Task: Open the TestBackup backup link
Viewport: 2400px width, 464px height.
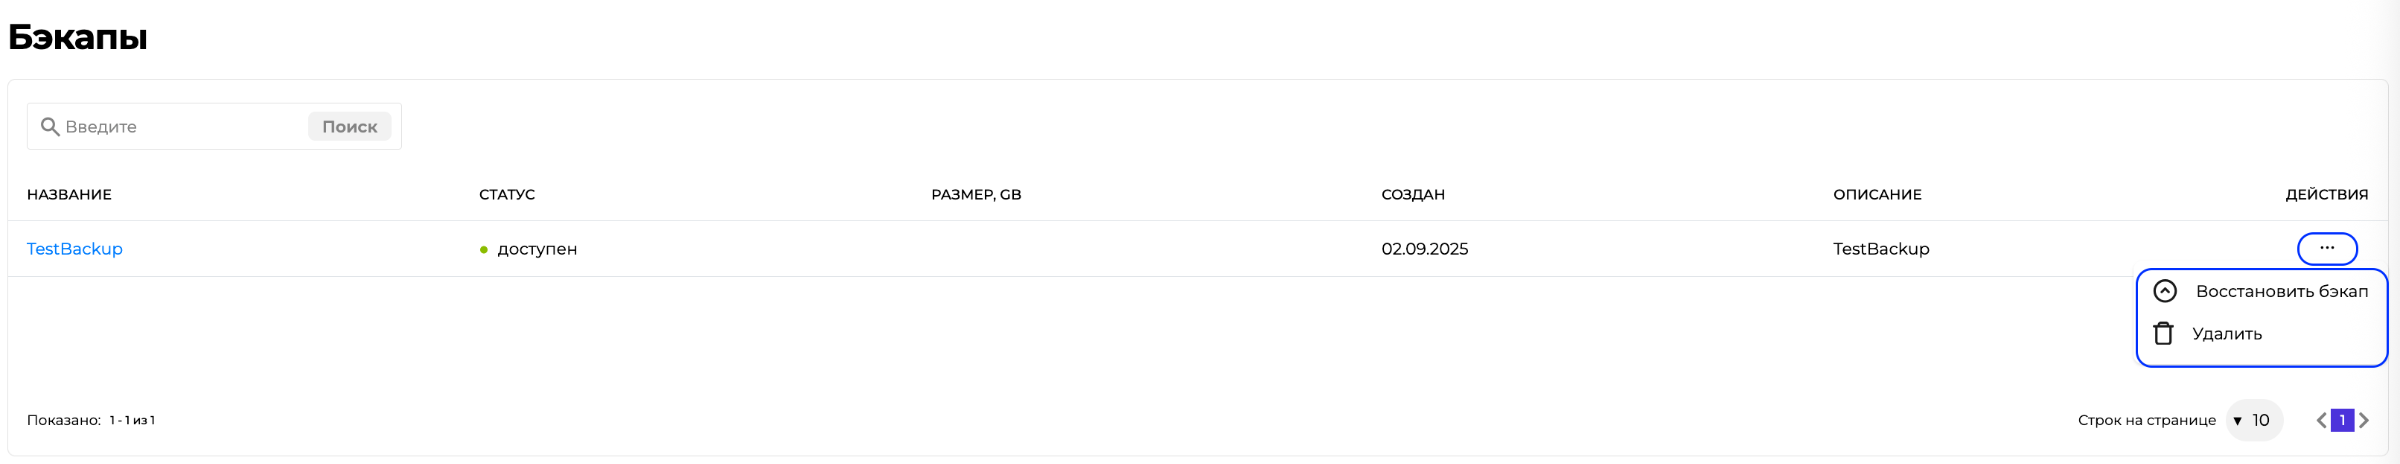Action: (75, 249)
